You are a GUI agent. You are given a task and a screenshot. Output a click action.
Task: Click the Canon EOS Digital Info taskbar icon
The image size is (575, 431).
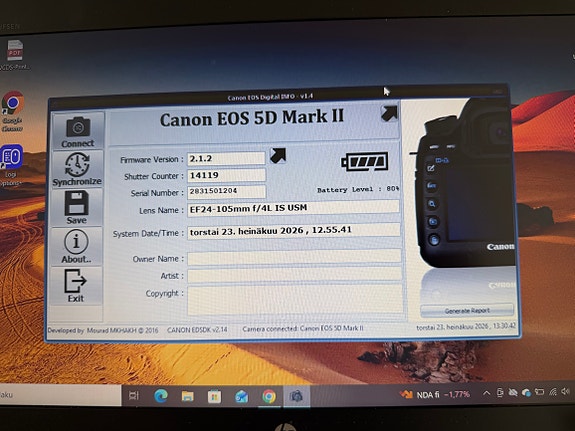point(296,396)
